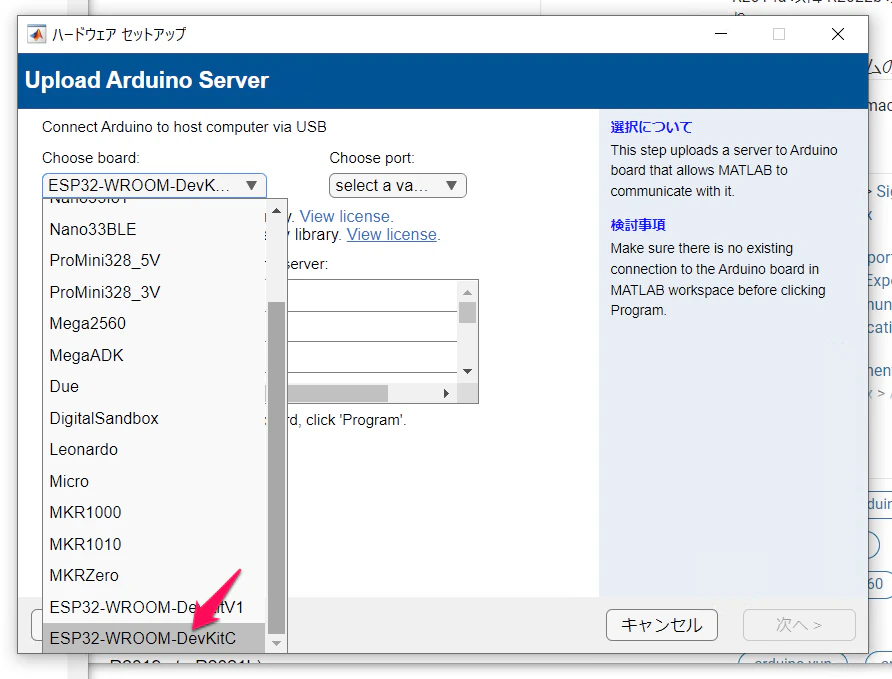892x679 pixels.
Task: Open the Choose port dropdown
Action: click(x=398, y=186)
